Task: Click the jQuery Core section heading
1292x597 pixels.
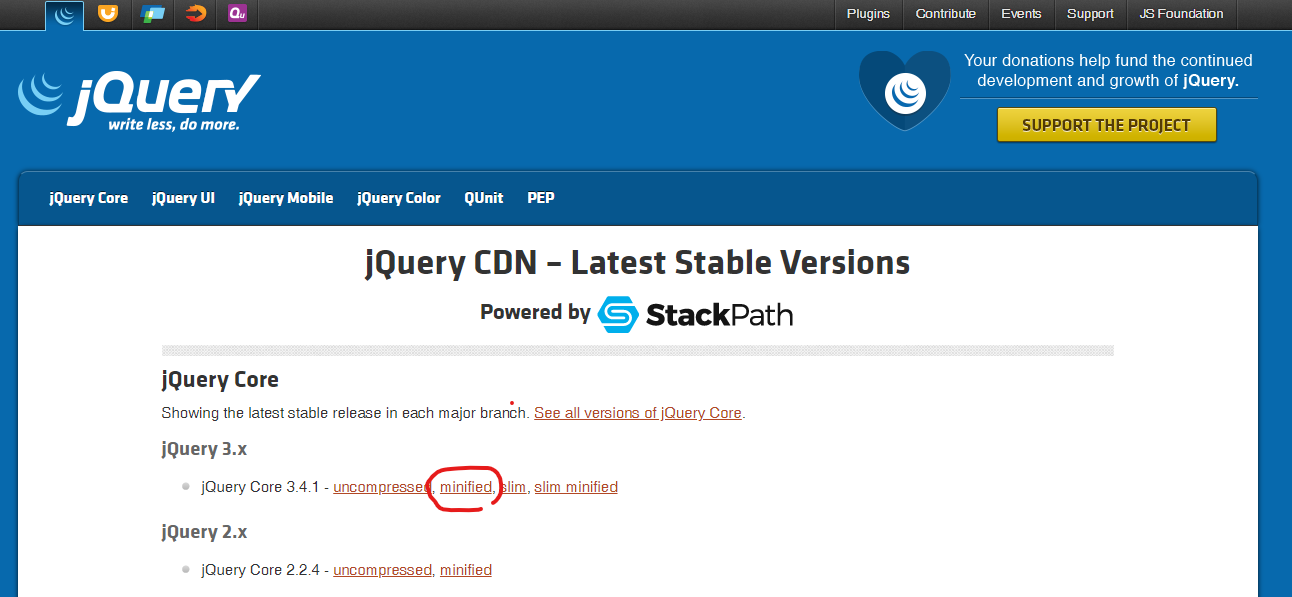Action: (220, 380)
